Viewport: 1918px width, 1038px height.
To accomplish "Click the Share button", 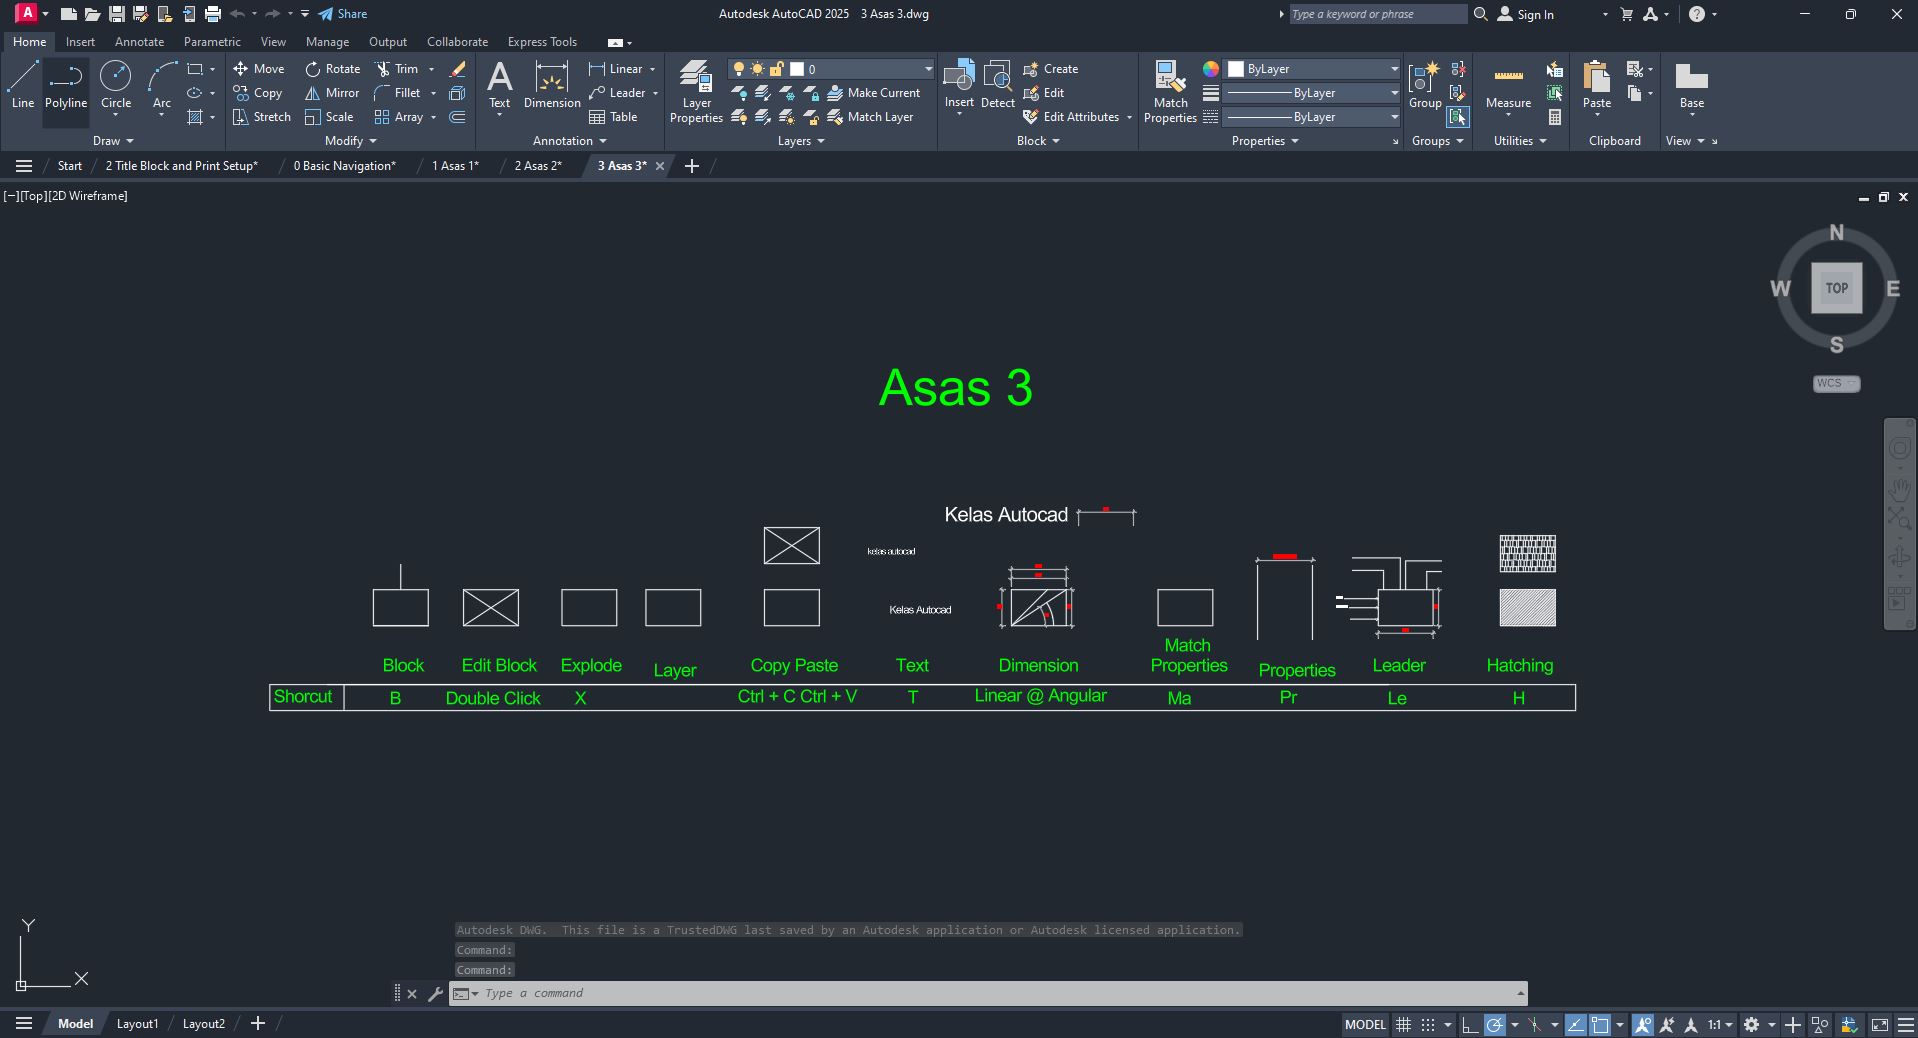I will click(x=343, y=14).
